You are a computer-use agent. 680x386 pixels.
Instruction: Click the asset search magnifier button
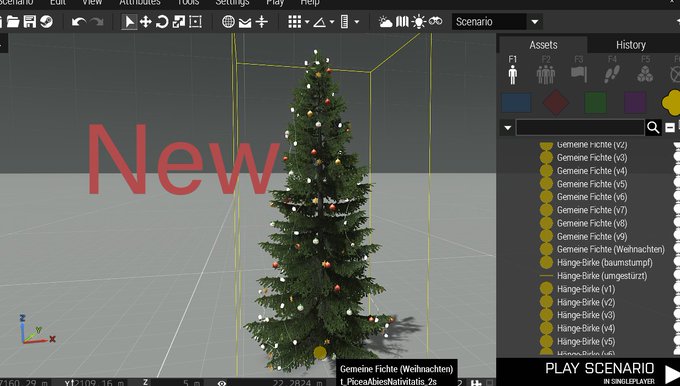pyautogui.click(x=653, y=128)
